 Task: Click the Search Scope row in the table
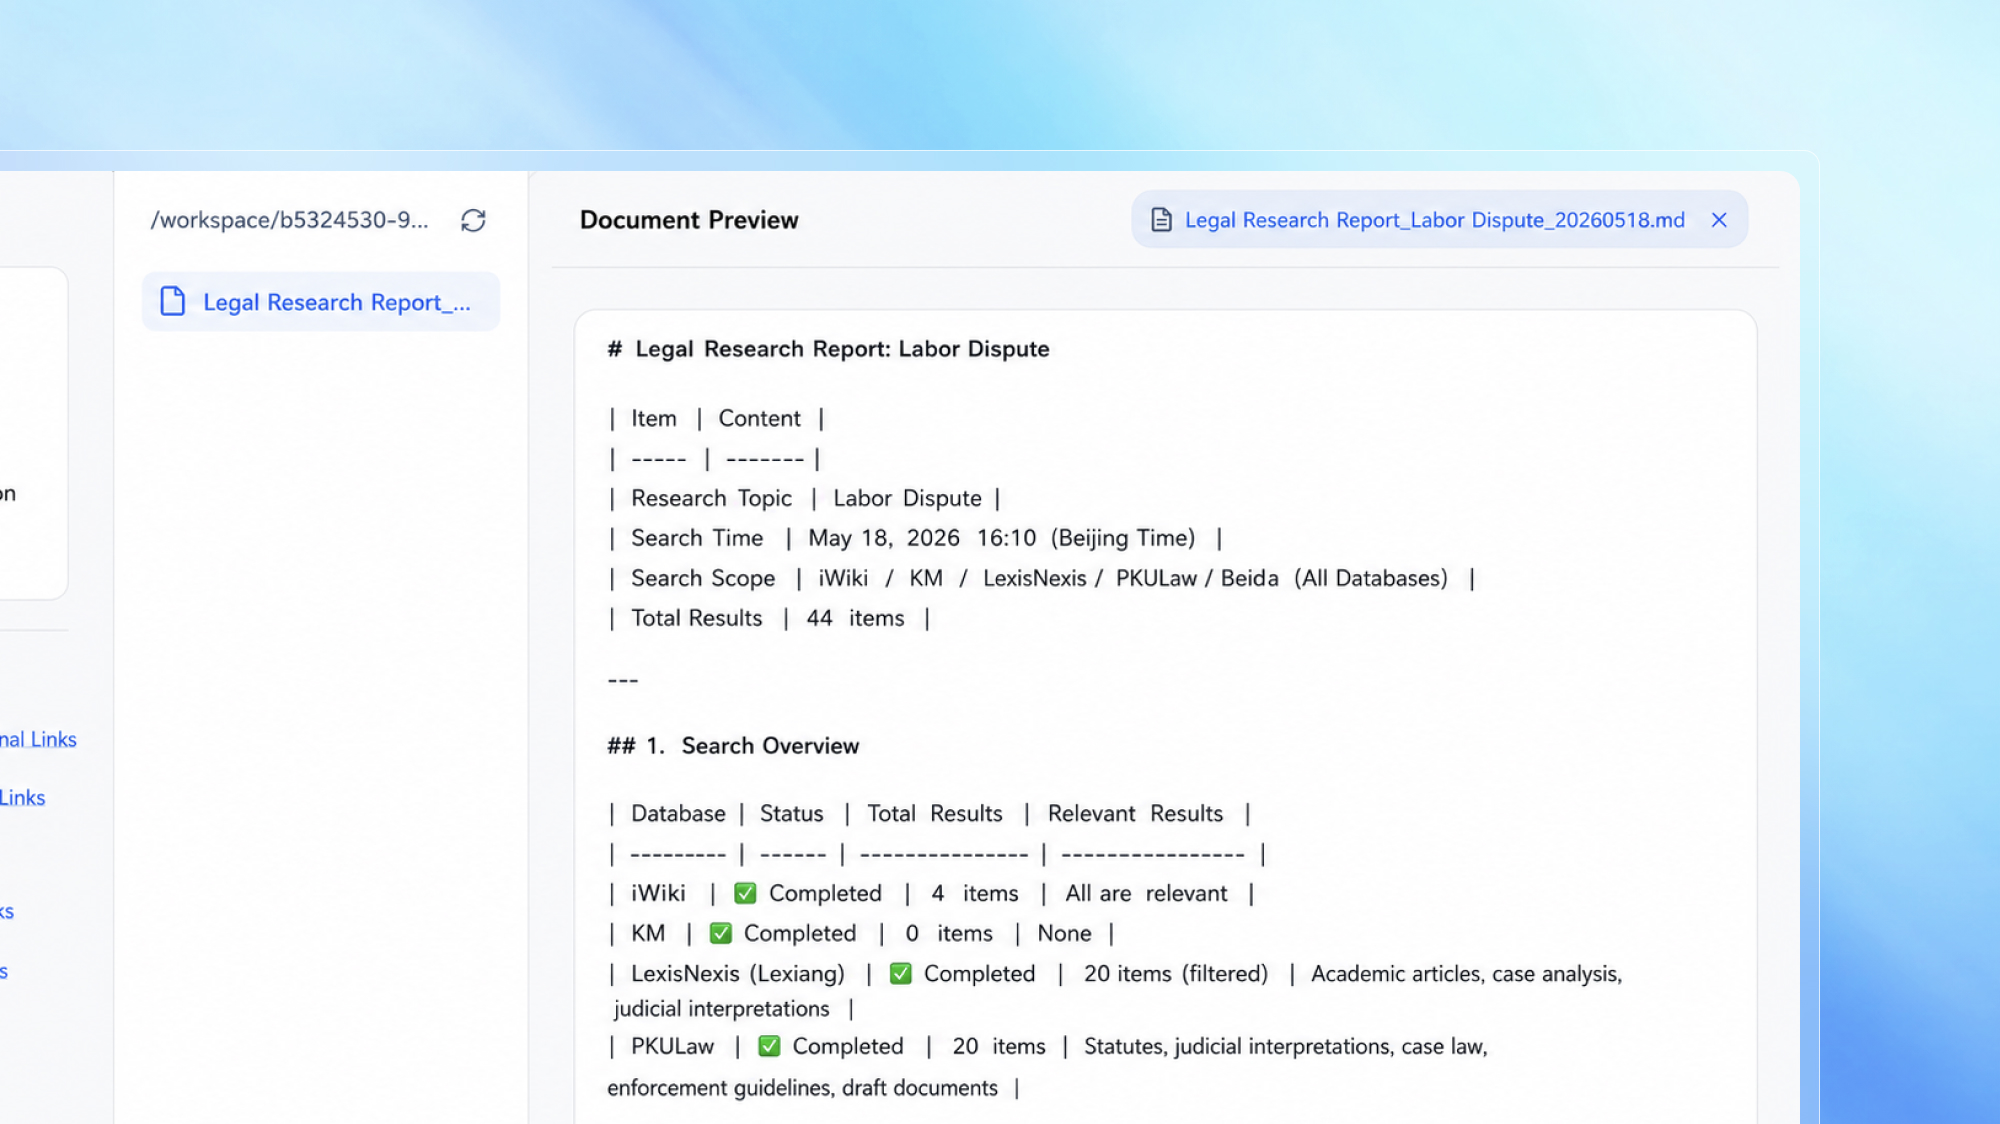click(x=1041, y=578)
